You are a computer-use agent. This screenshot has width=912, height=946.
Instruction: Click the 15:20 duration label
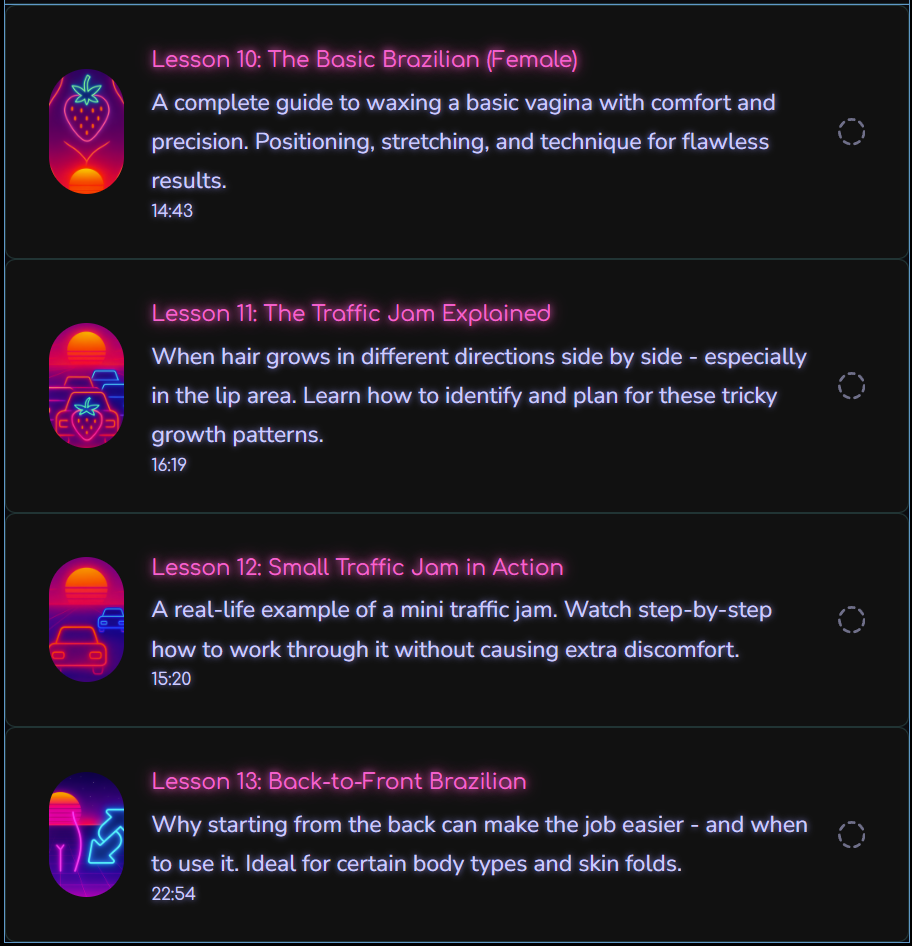(x=171, y=679)
